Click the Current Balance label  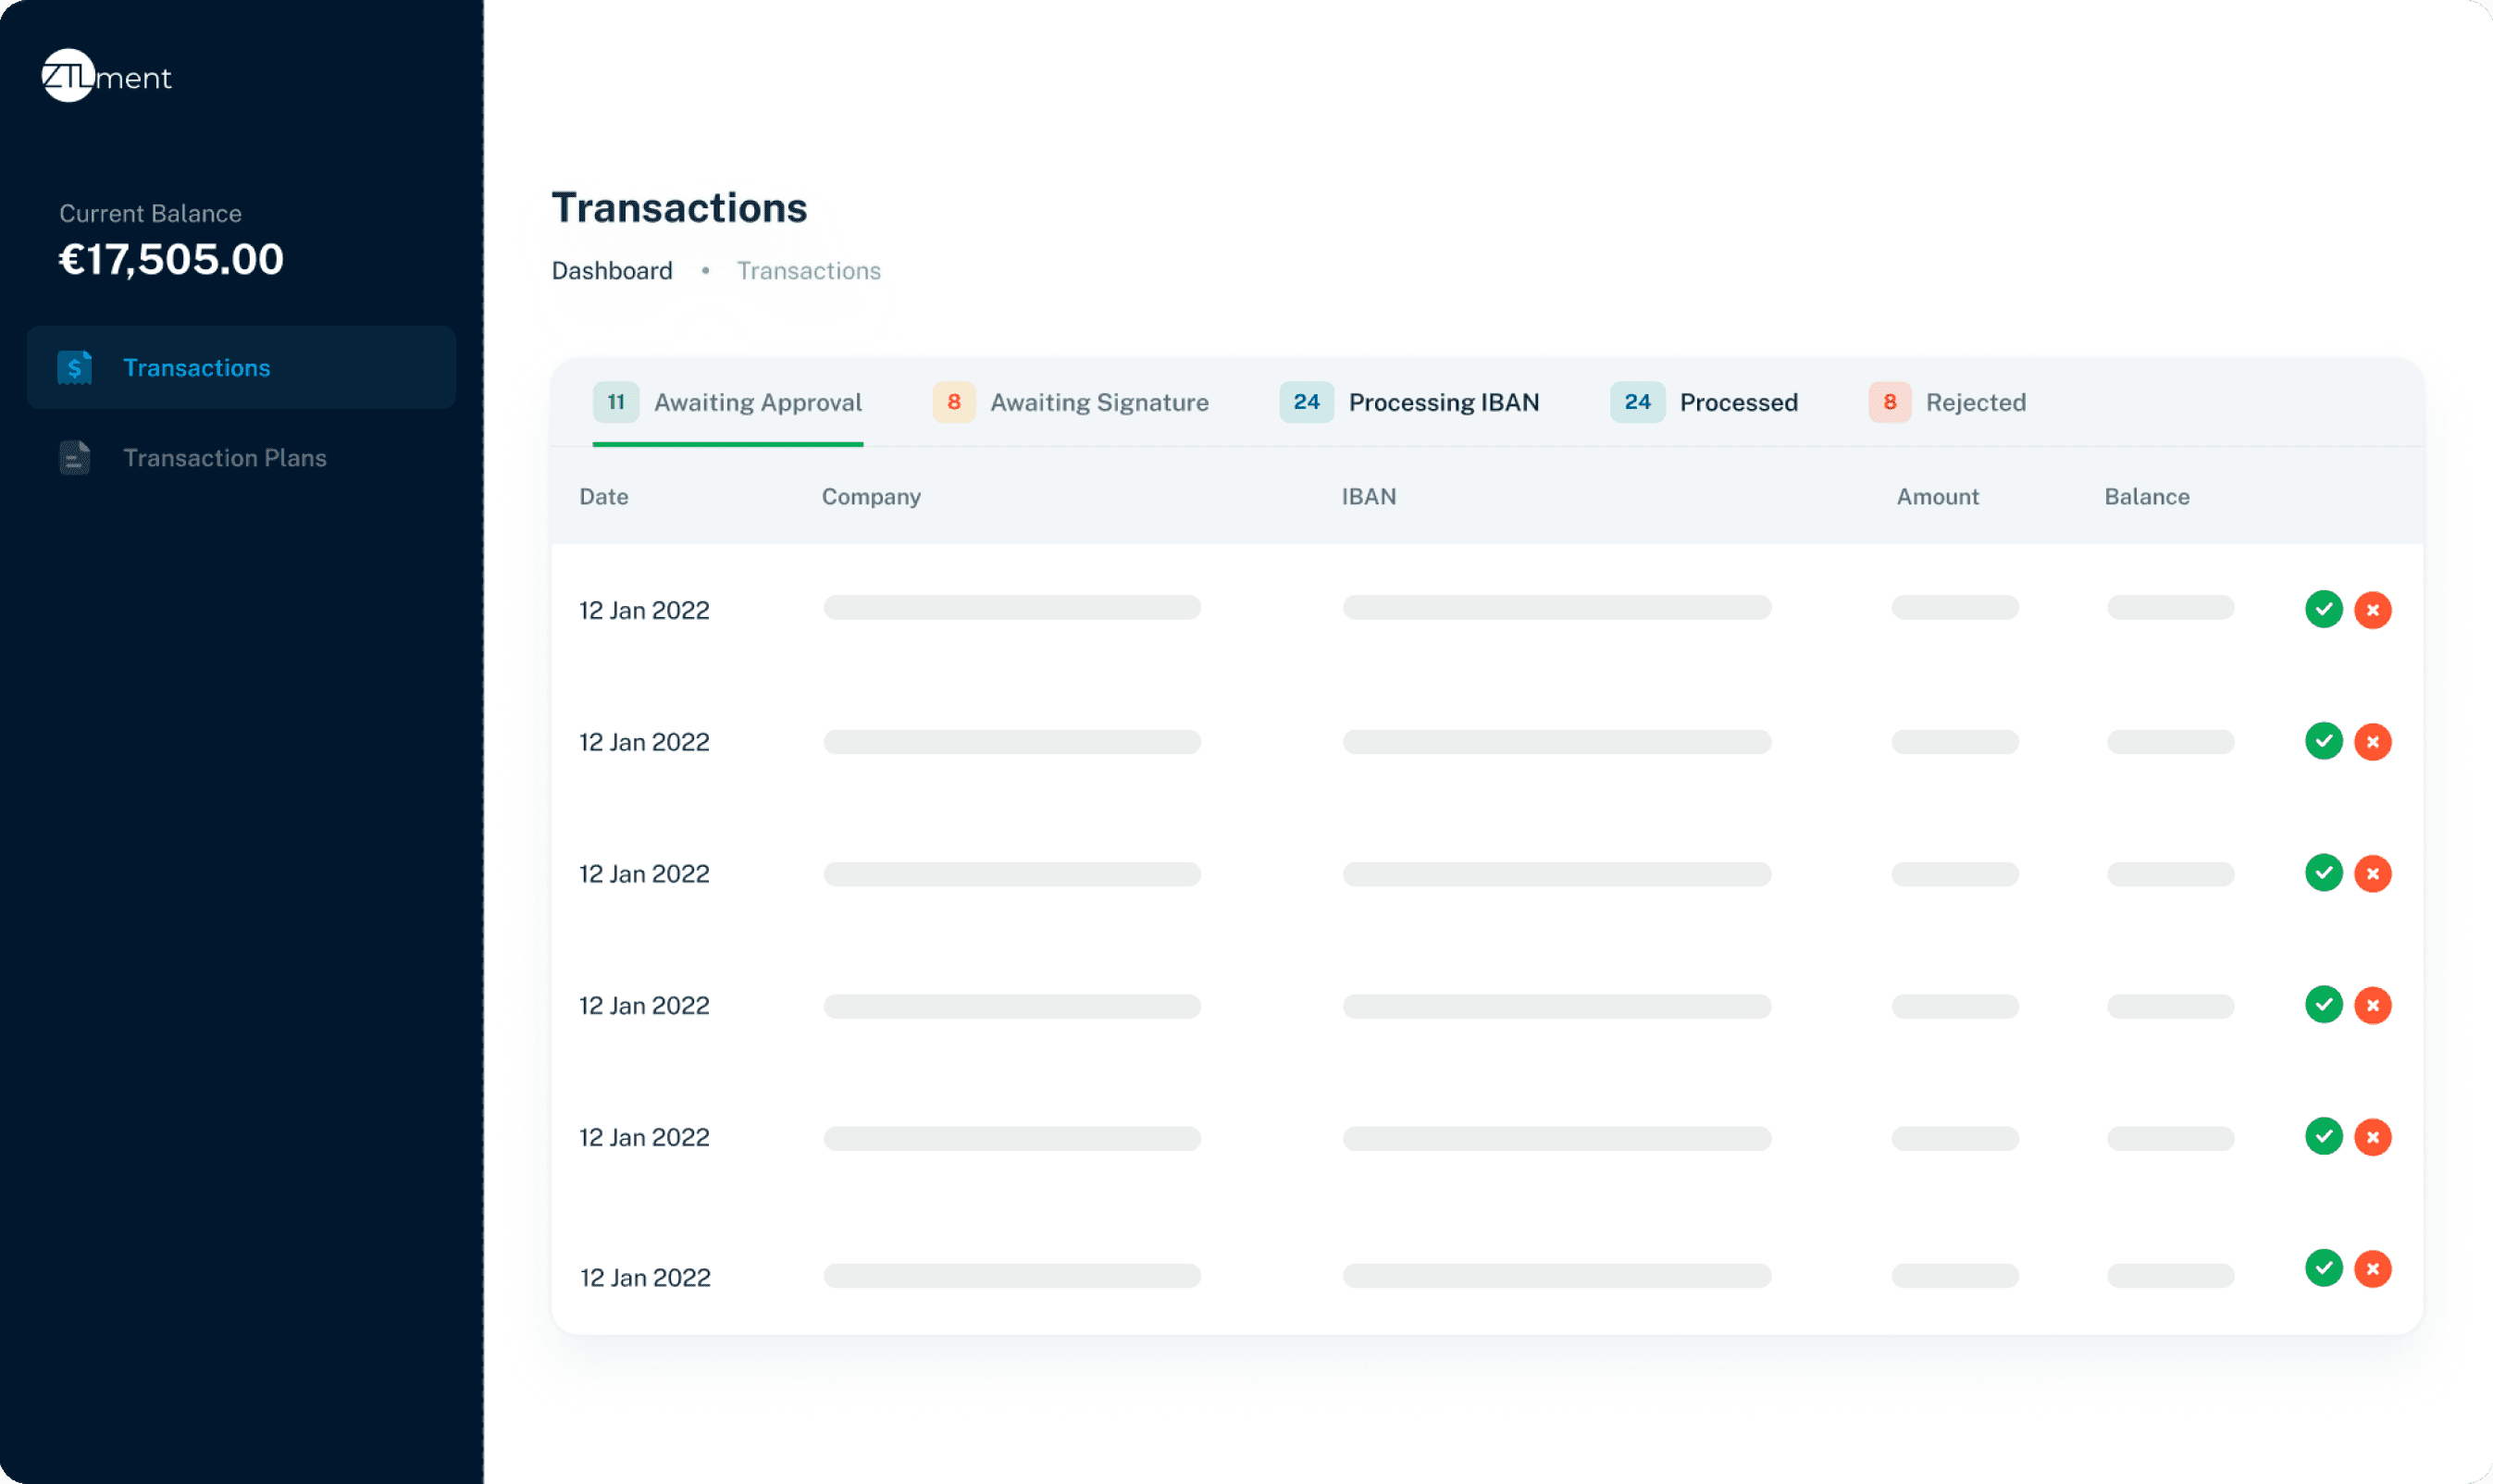[x=150, y=214]
